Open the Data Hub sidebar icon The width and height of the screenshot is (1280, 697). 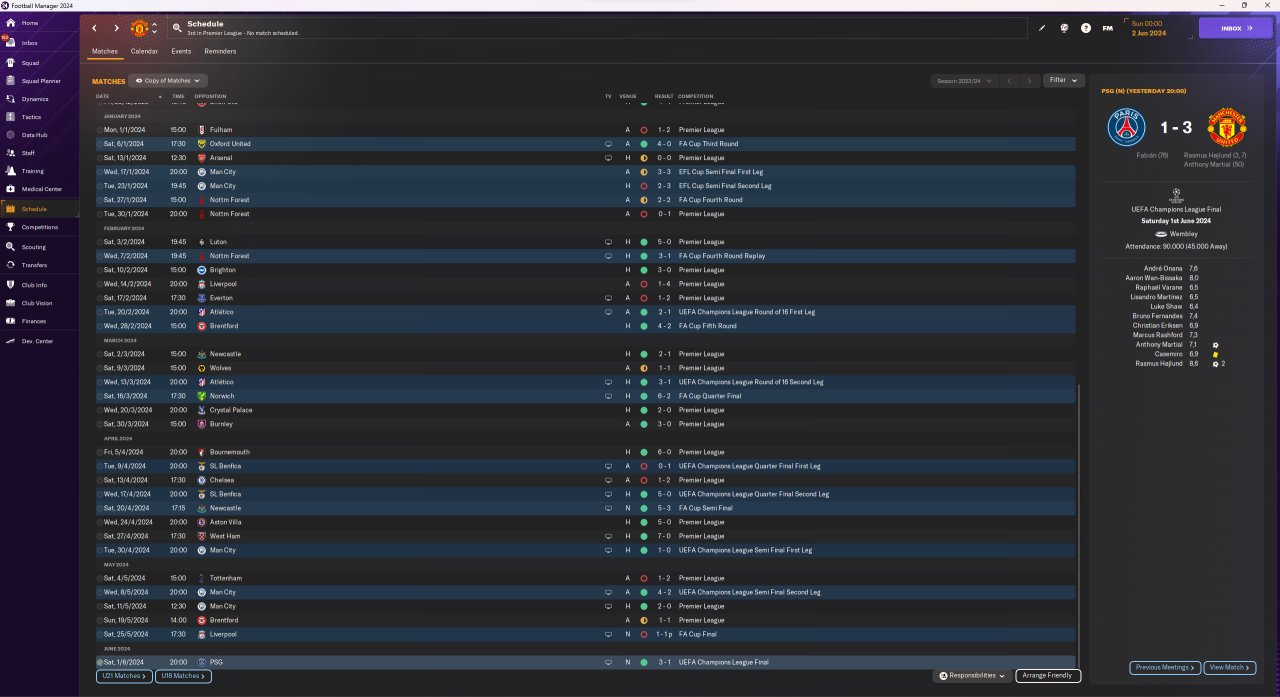11,135
